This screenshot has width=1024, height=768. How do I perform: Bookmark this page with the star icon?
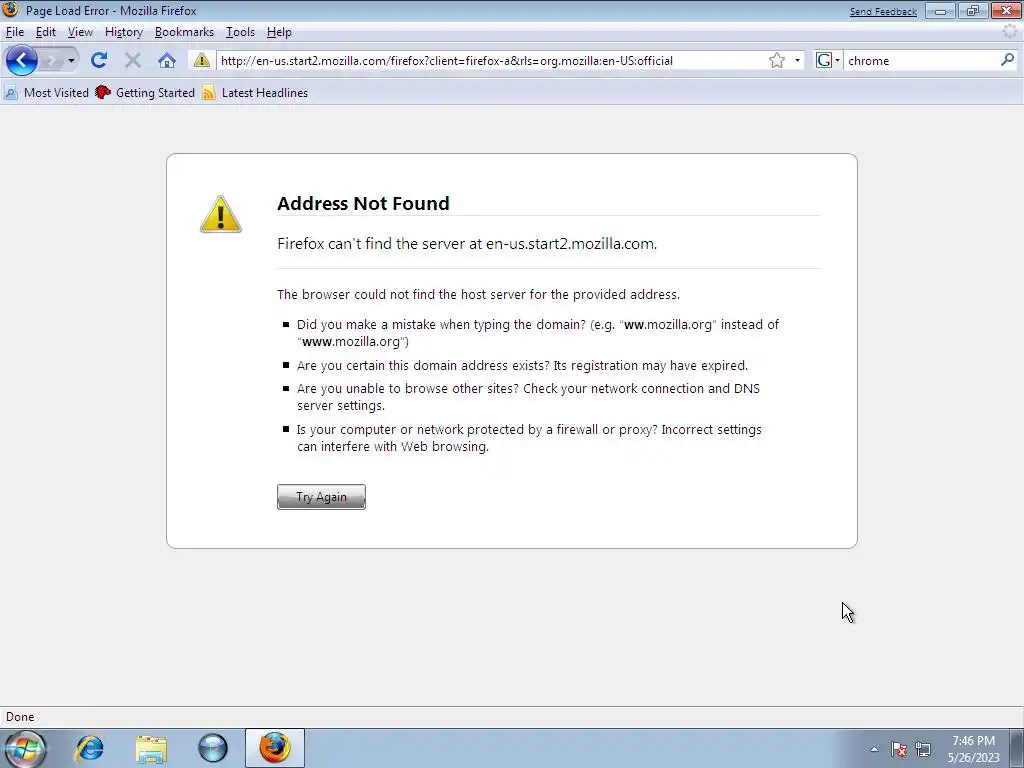pyautogui.click(x=776, y=61)
